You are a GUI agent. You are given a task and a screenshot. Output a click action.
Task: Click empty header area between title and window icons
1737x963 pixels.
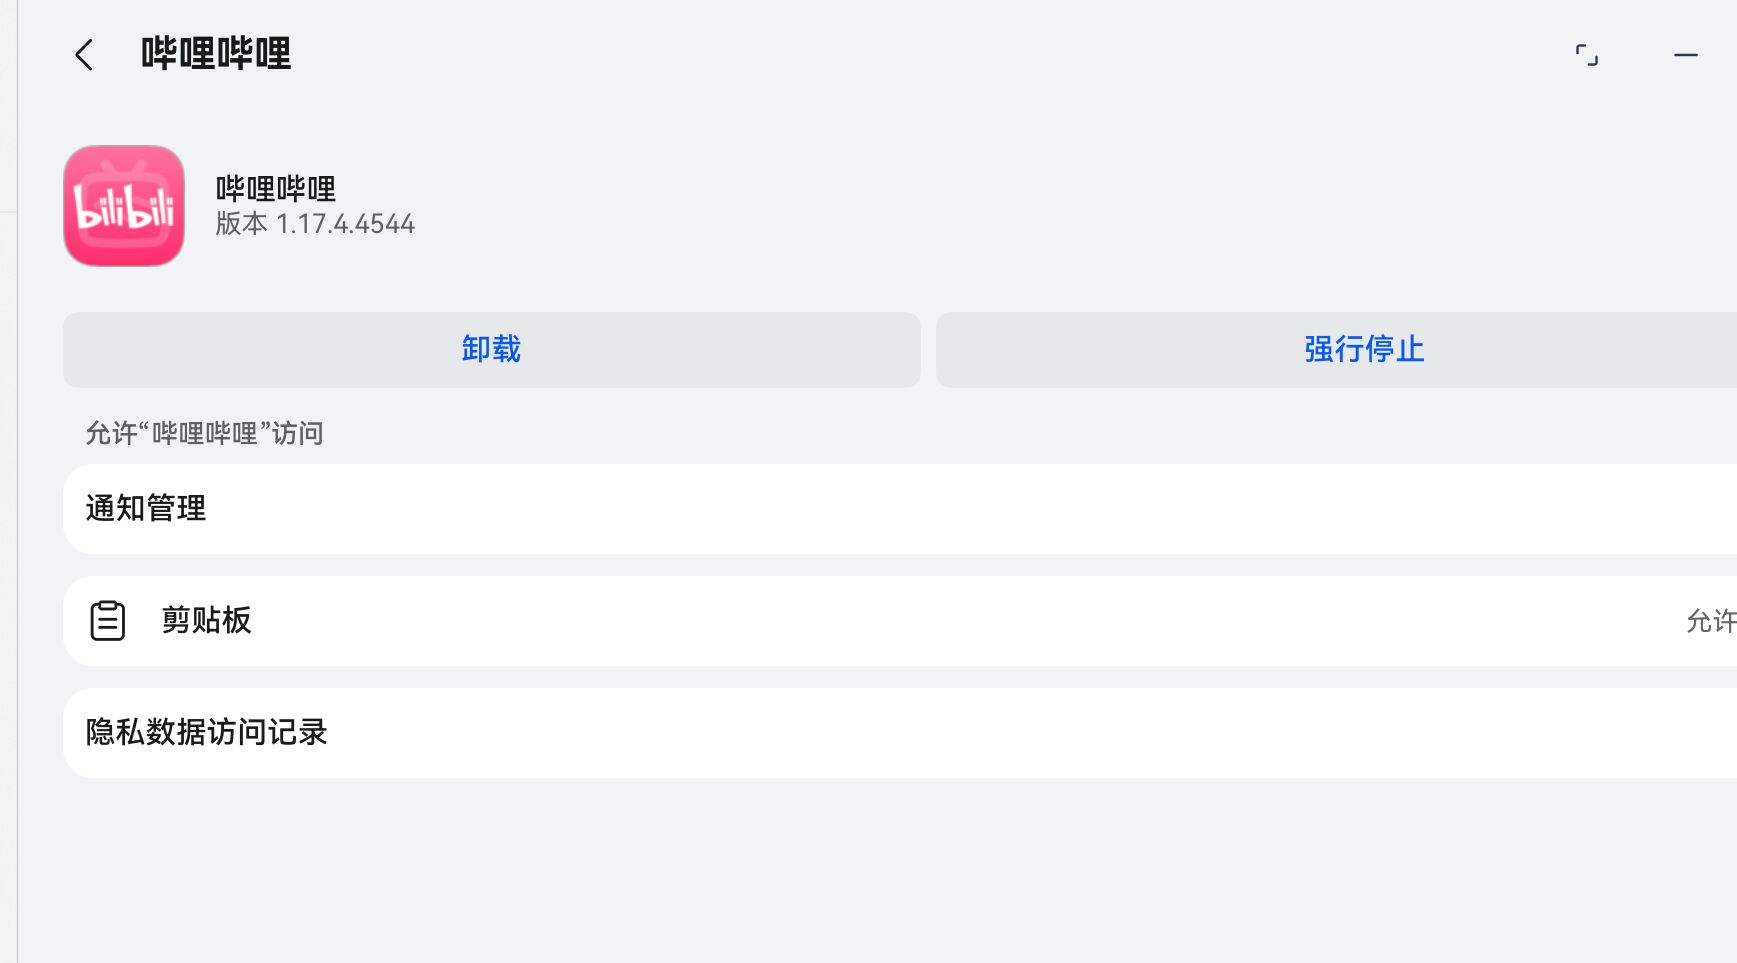(x=900, y=55)
